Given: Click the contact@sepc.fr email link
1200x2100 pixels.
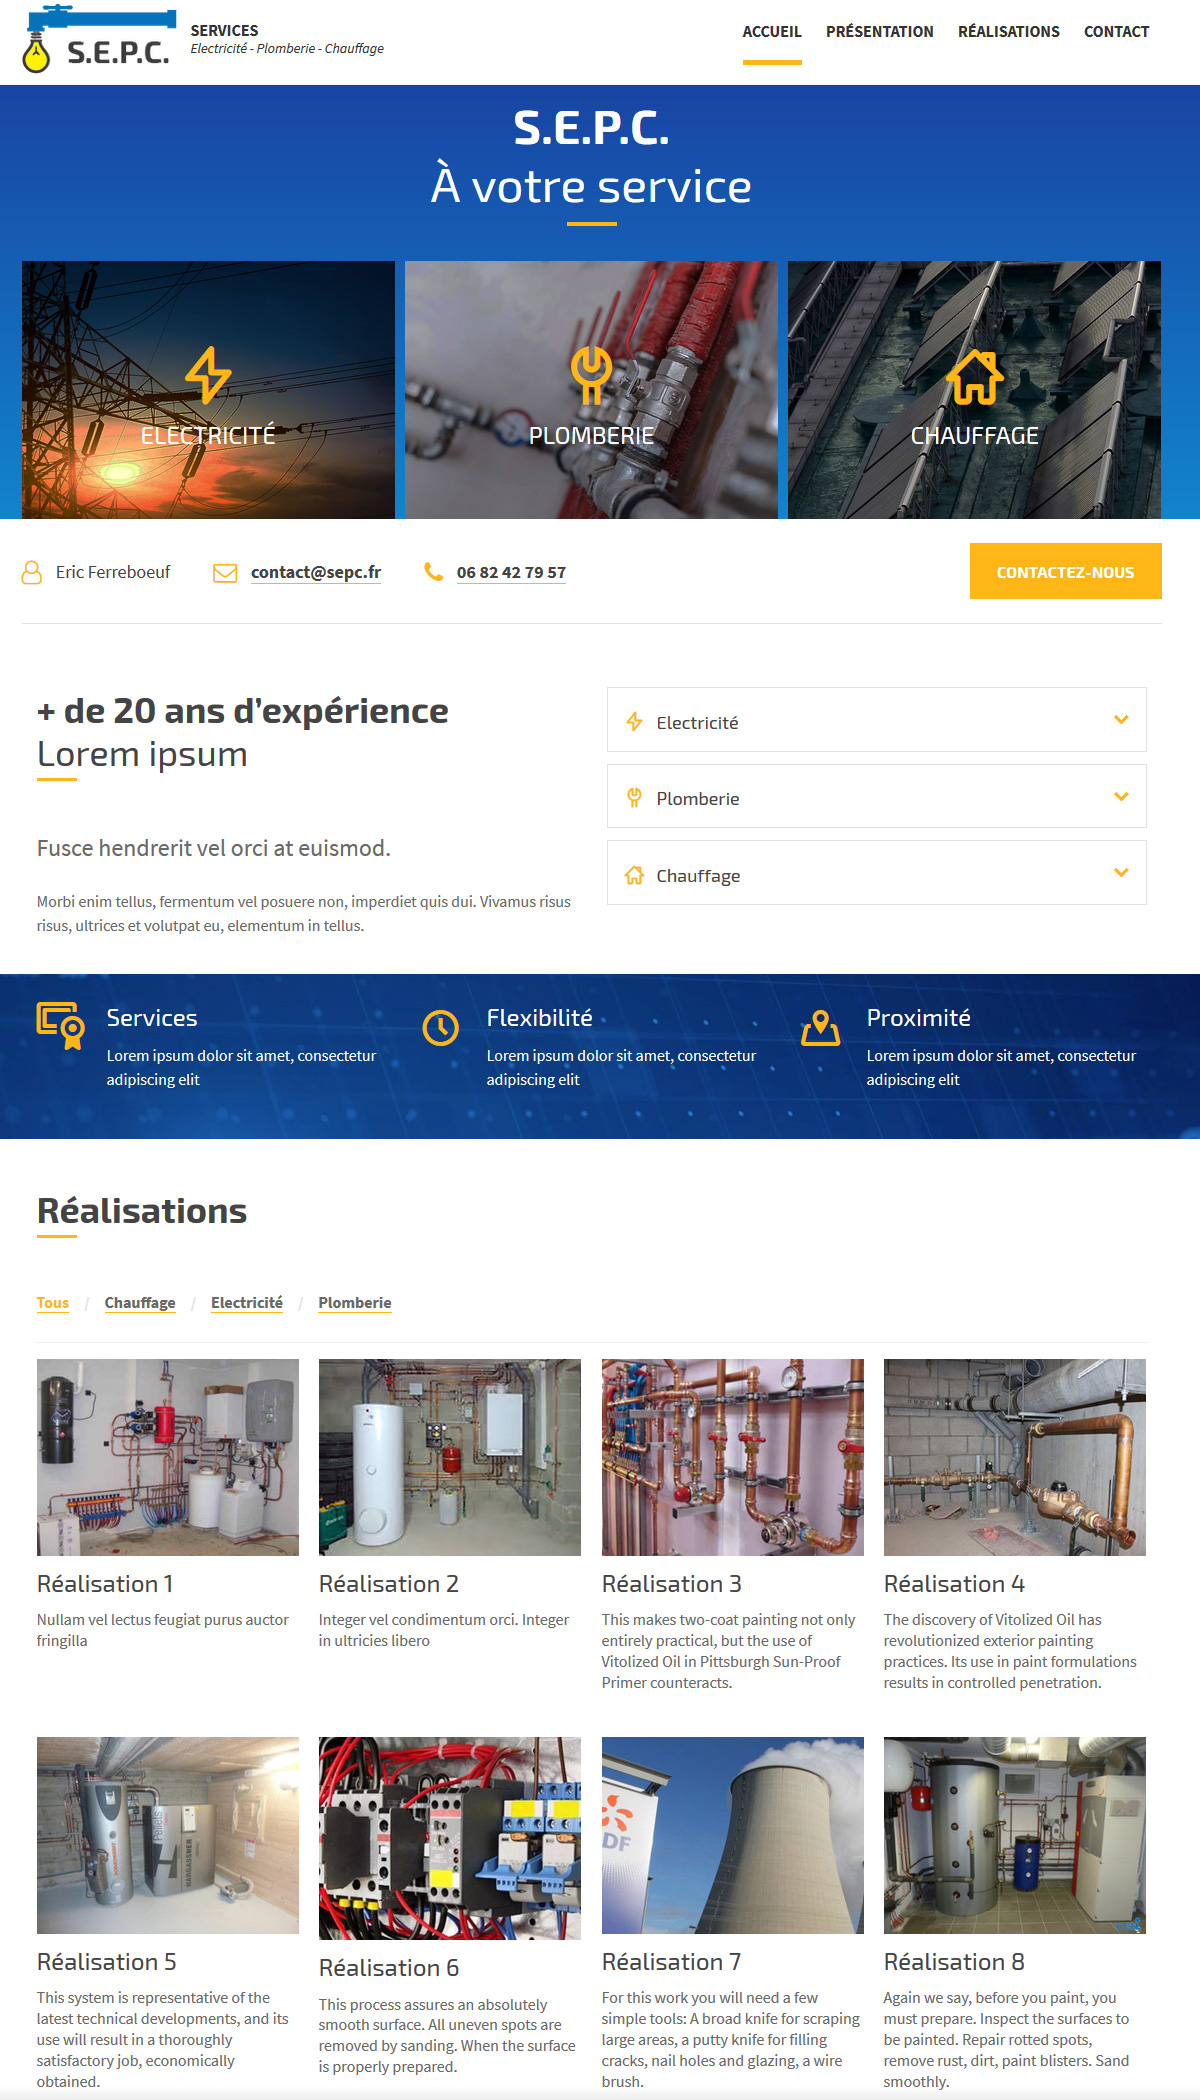Looking at the screenshot, I should (316, 573).
